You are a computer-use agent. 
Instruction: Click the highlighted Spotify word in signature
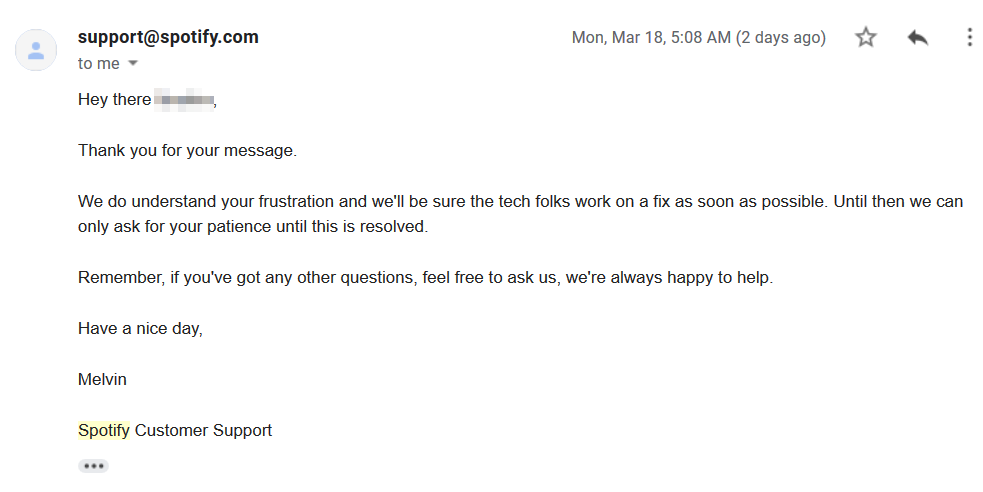coord(103,431)
